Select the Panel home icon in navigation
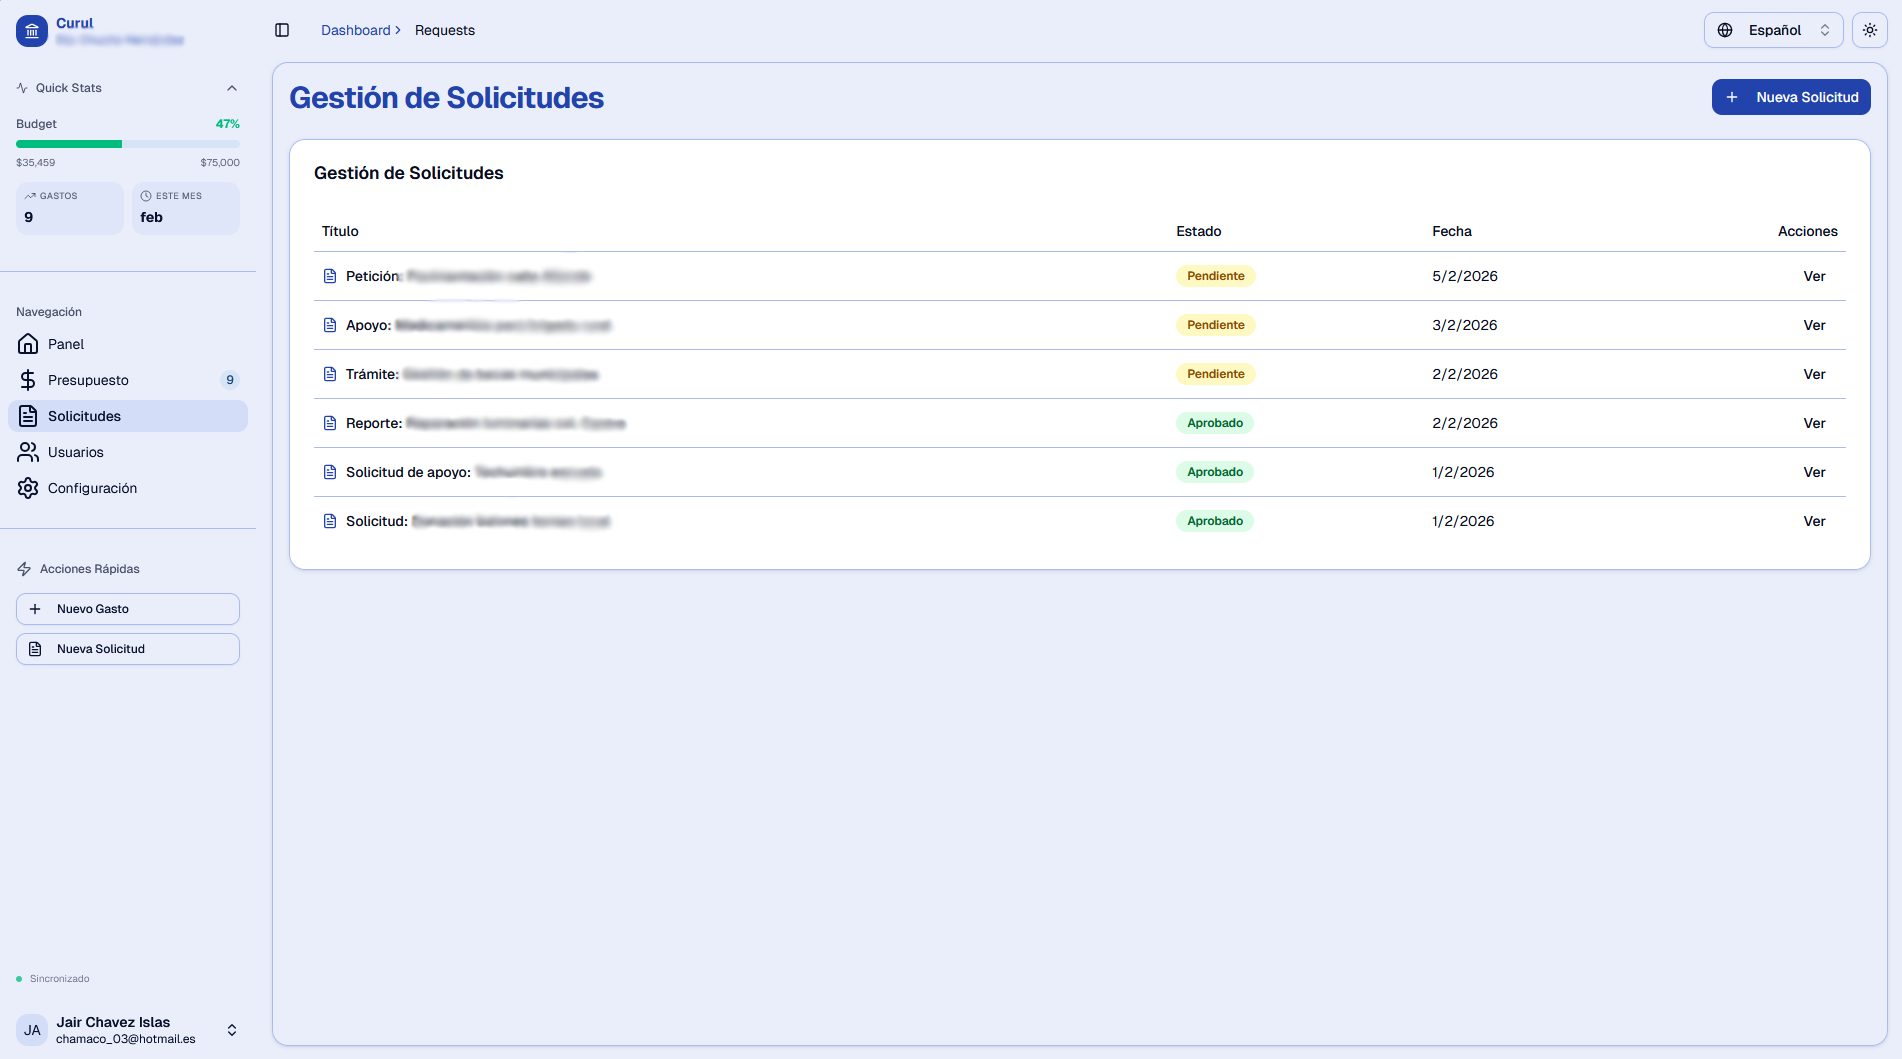The image size is (1902, 1059). click(28, 344)
